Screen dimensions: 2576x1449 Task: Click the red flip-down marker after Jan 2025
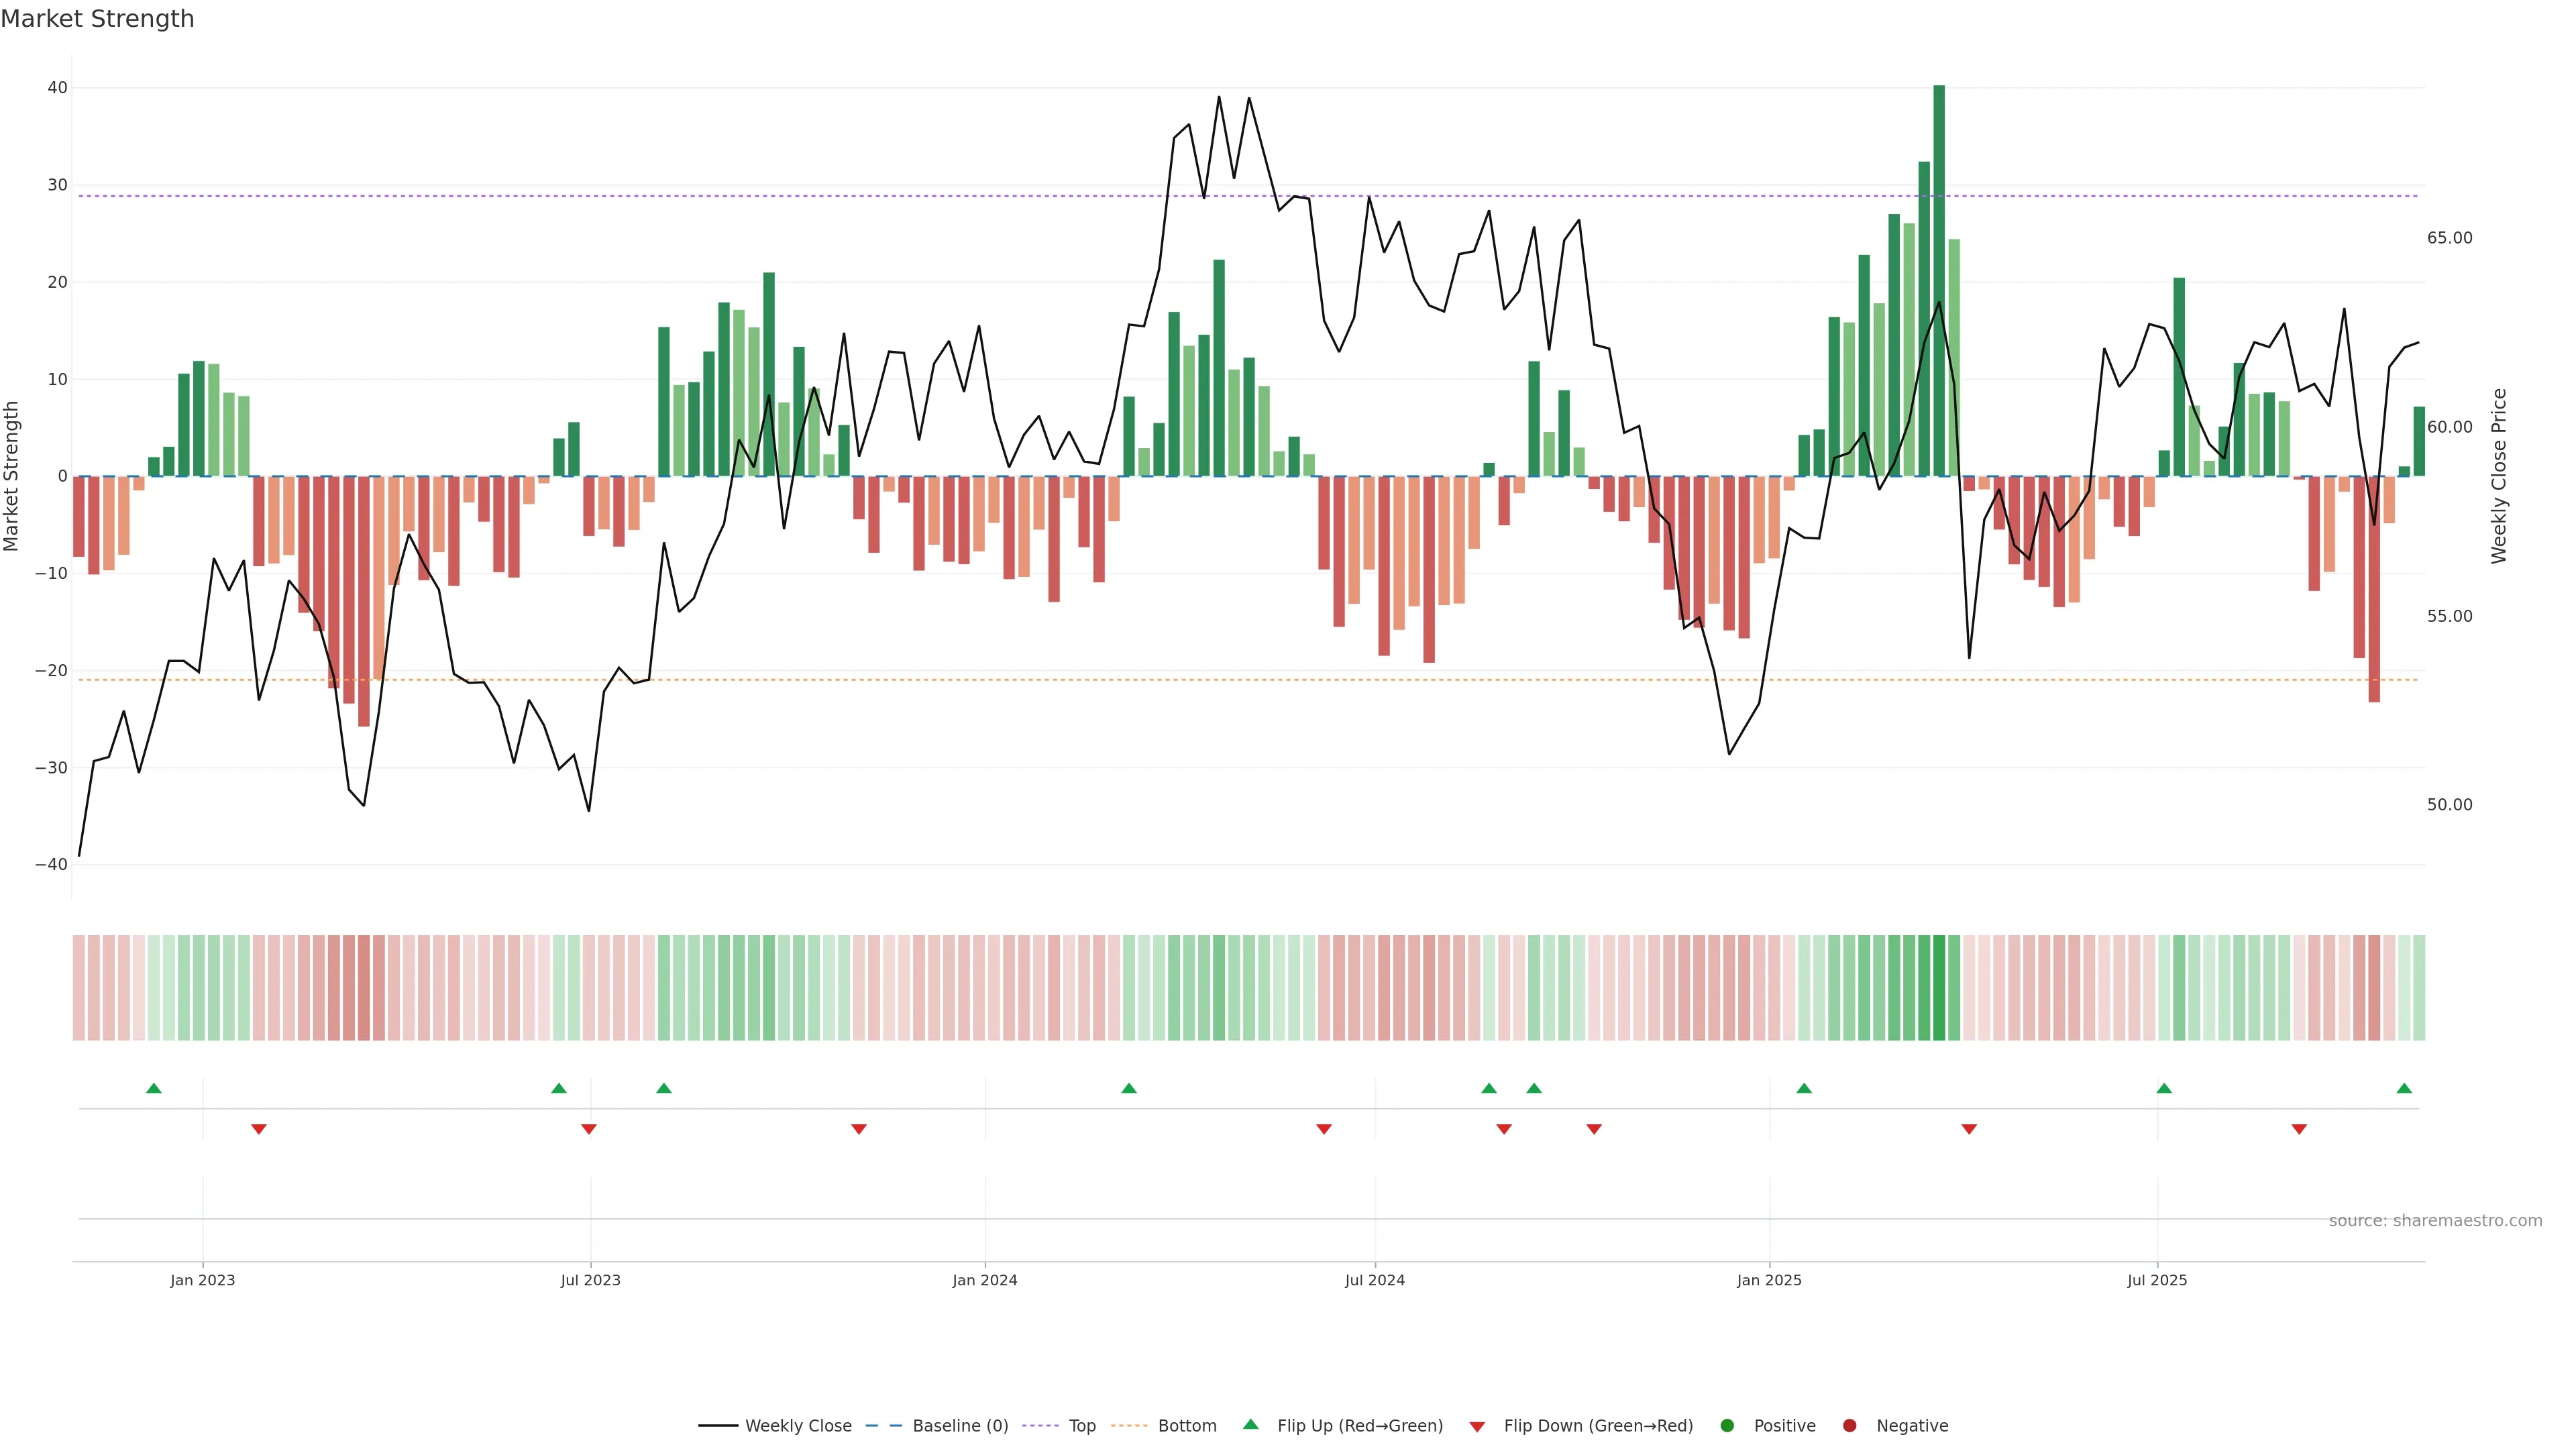click(1969, 1129)
